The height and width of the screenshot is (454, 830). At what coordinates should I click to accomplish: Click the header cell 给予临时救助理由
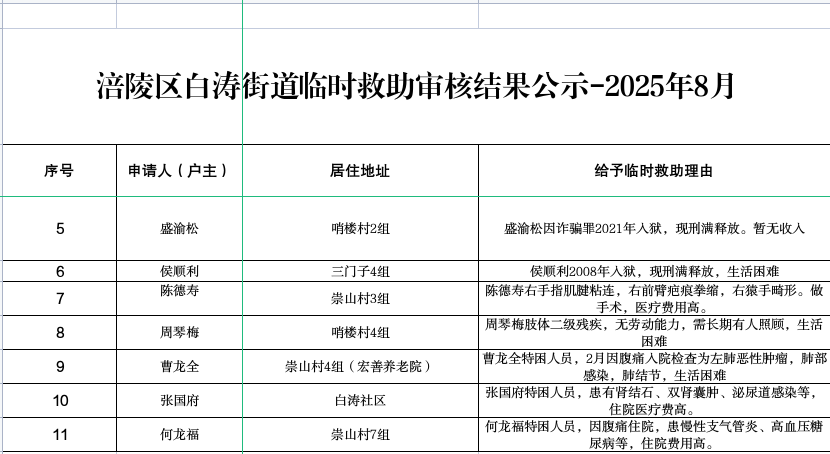(654, 170)
